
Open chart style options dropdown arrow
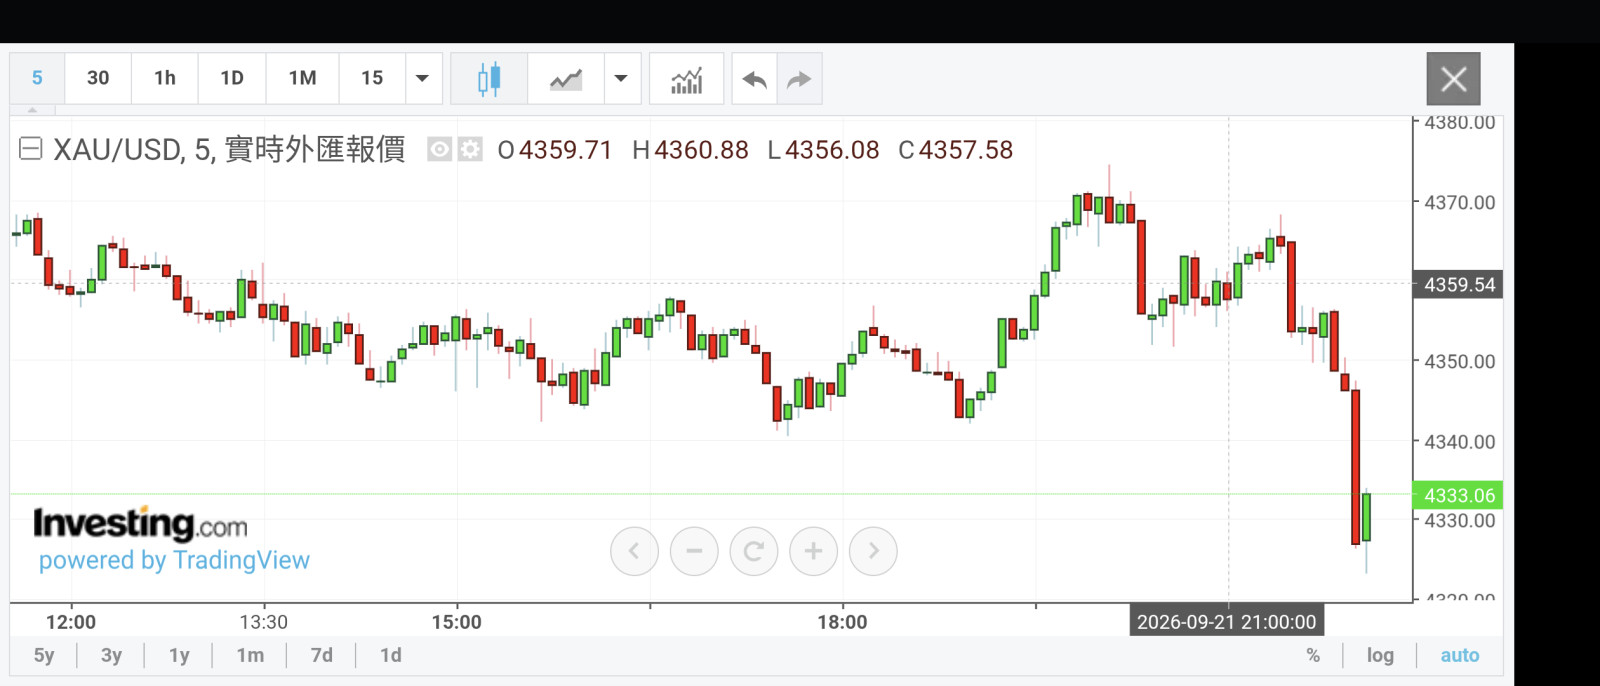[621, 79]
